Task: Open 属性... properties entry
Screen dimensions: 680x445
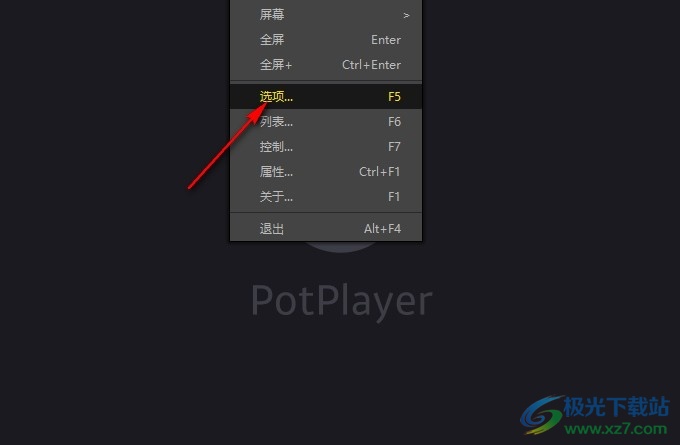Action: click(326, 172)
